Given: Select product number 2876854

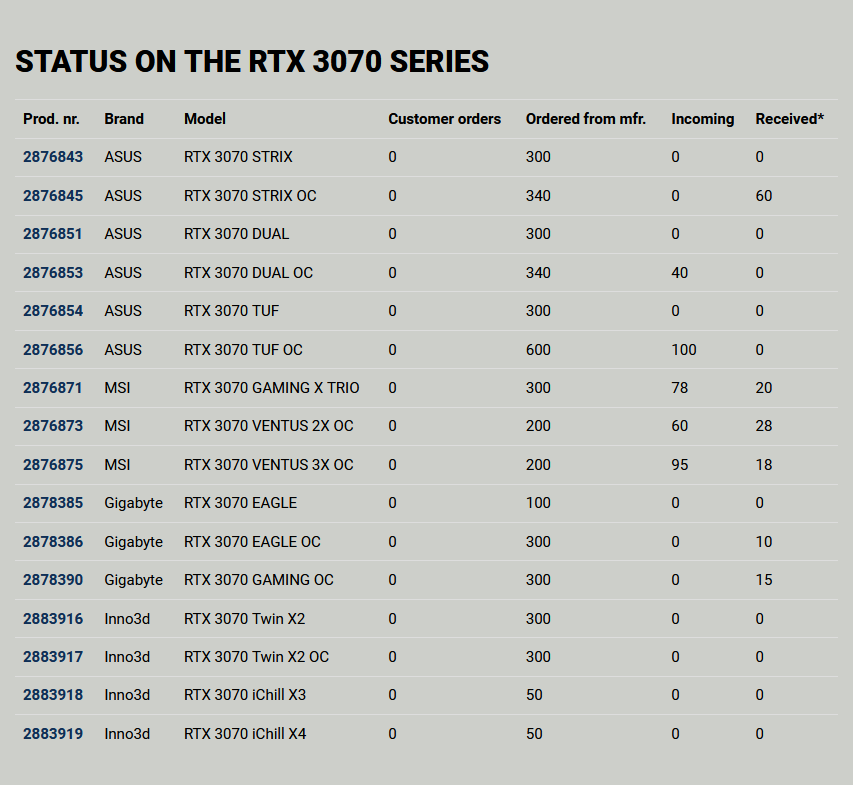Looking at the screenshot, I should (53, 311).
